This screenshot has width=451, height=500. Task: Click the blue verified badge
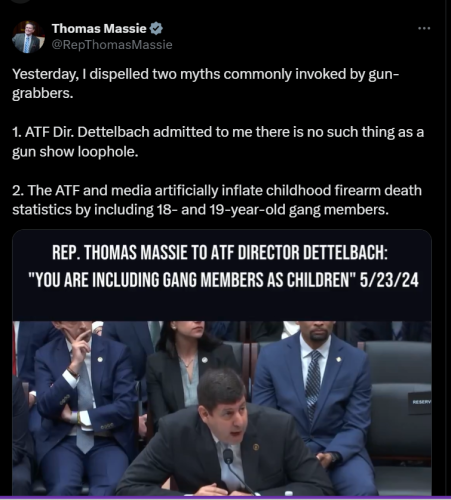[156, 29]
